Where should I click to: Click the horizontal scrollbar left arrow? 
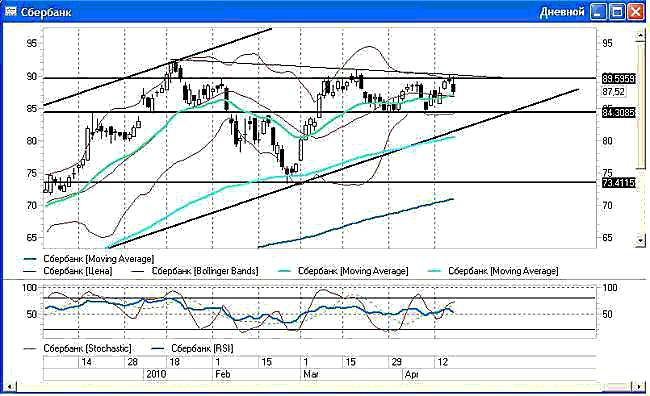click(10, 386)
